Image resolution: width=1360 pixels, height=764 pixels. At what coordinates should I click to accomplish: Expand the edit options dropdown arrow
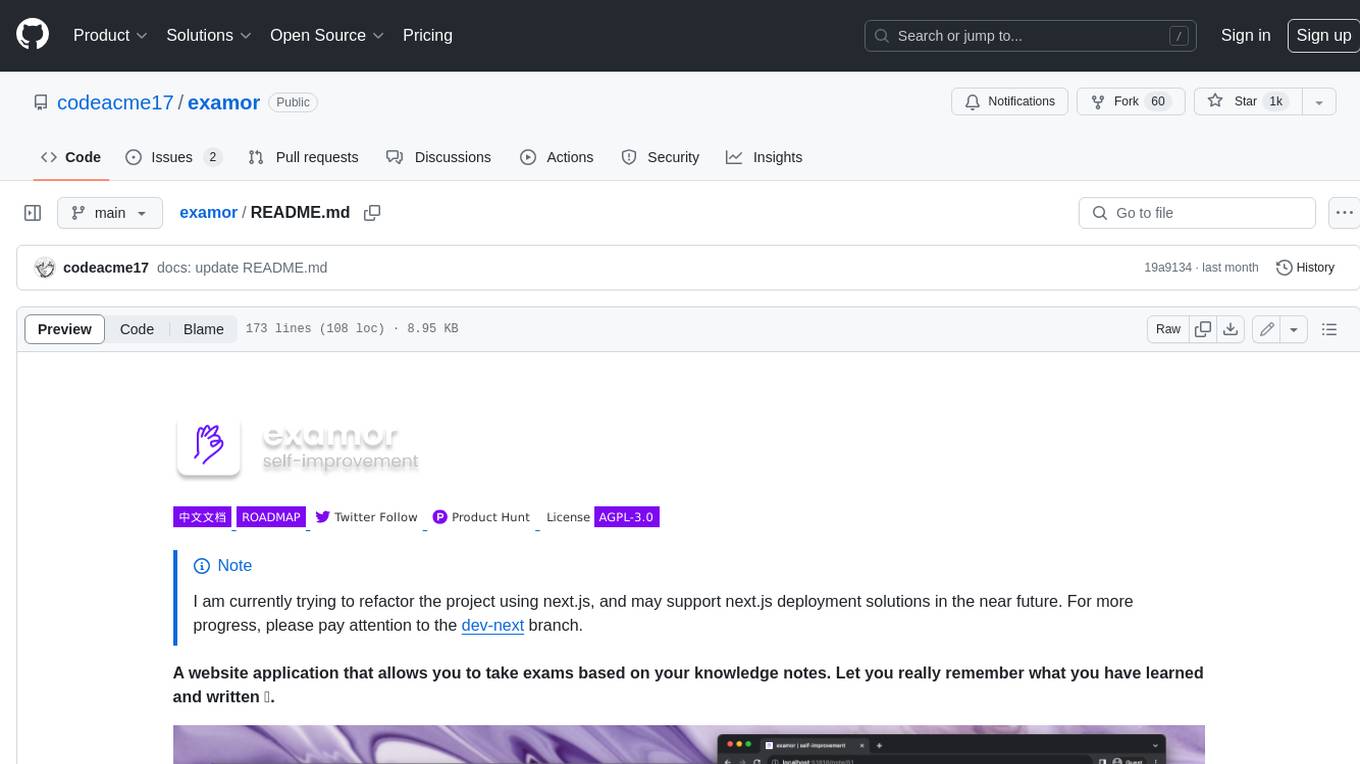point(1294,329)
